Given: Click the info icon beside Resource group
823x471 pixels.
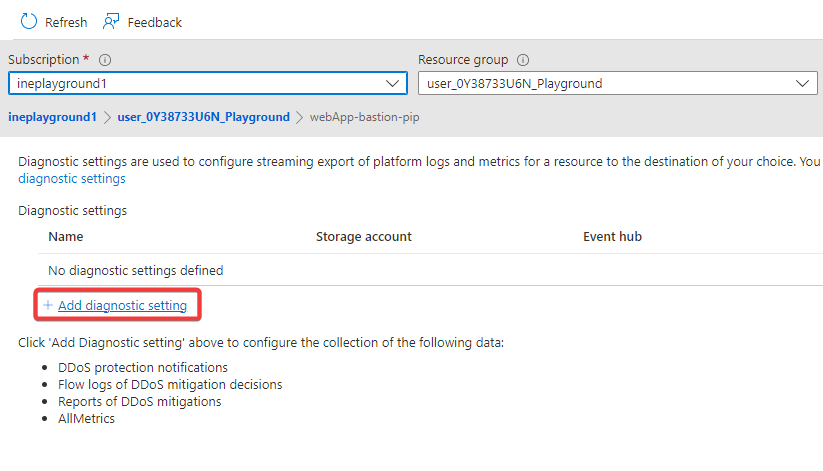Looking at the screenshot, I should [x=523, y=60].
